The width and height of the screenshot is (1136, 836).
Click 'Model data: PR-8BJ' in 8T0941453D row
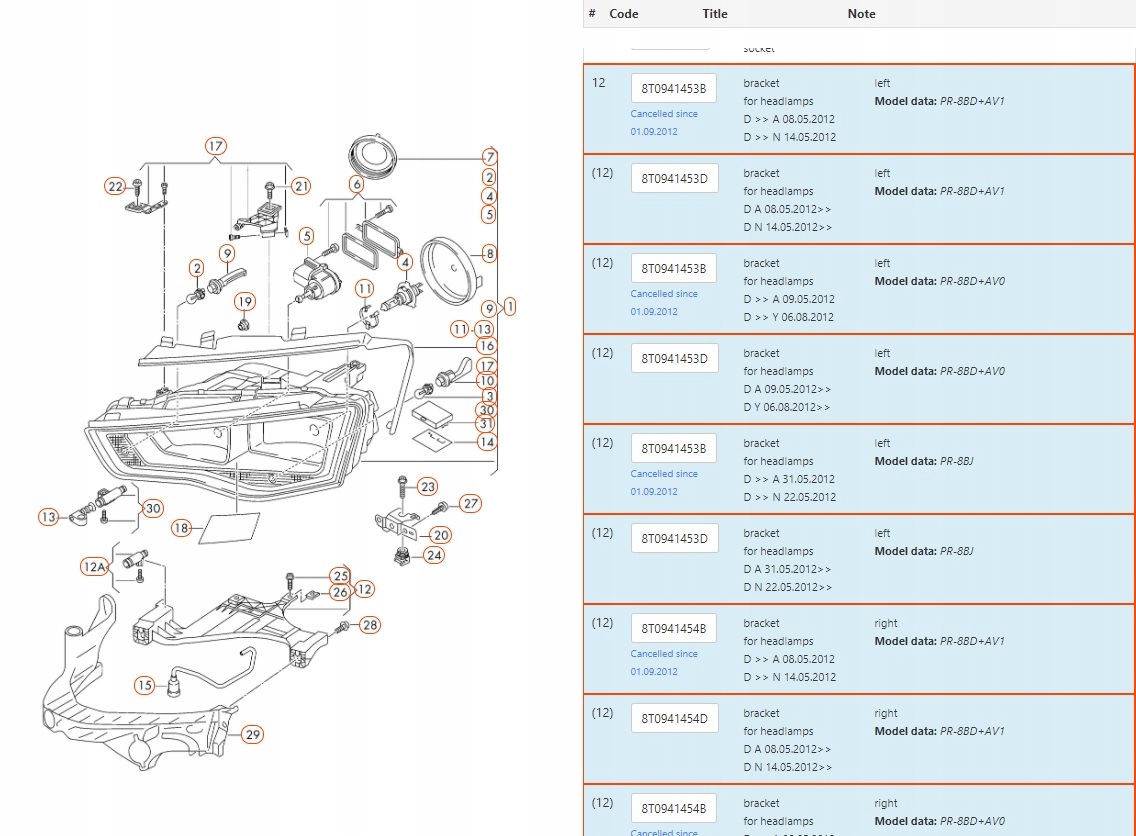point(924,551)
